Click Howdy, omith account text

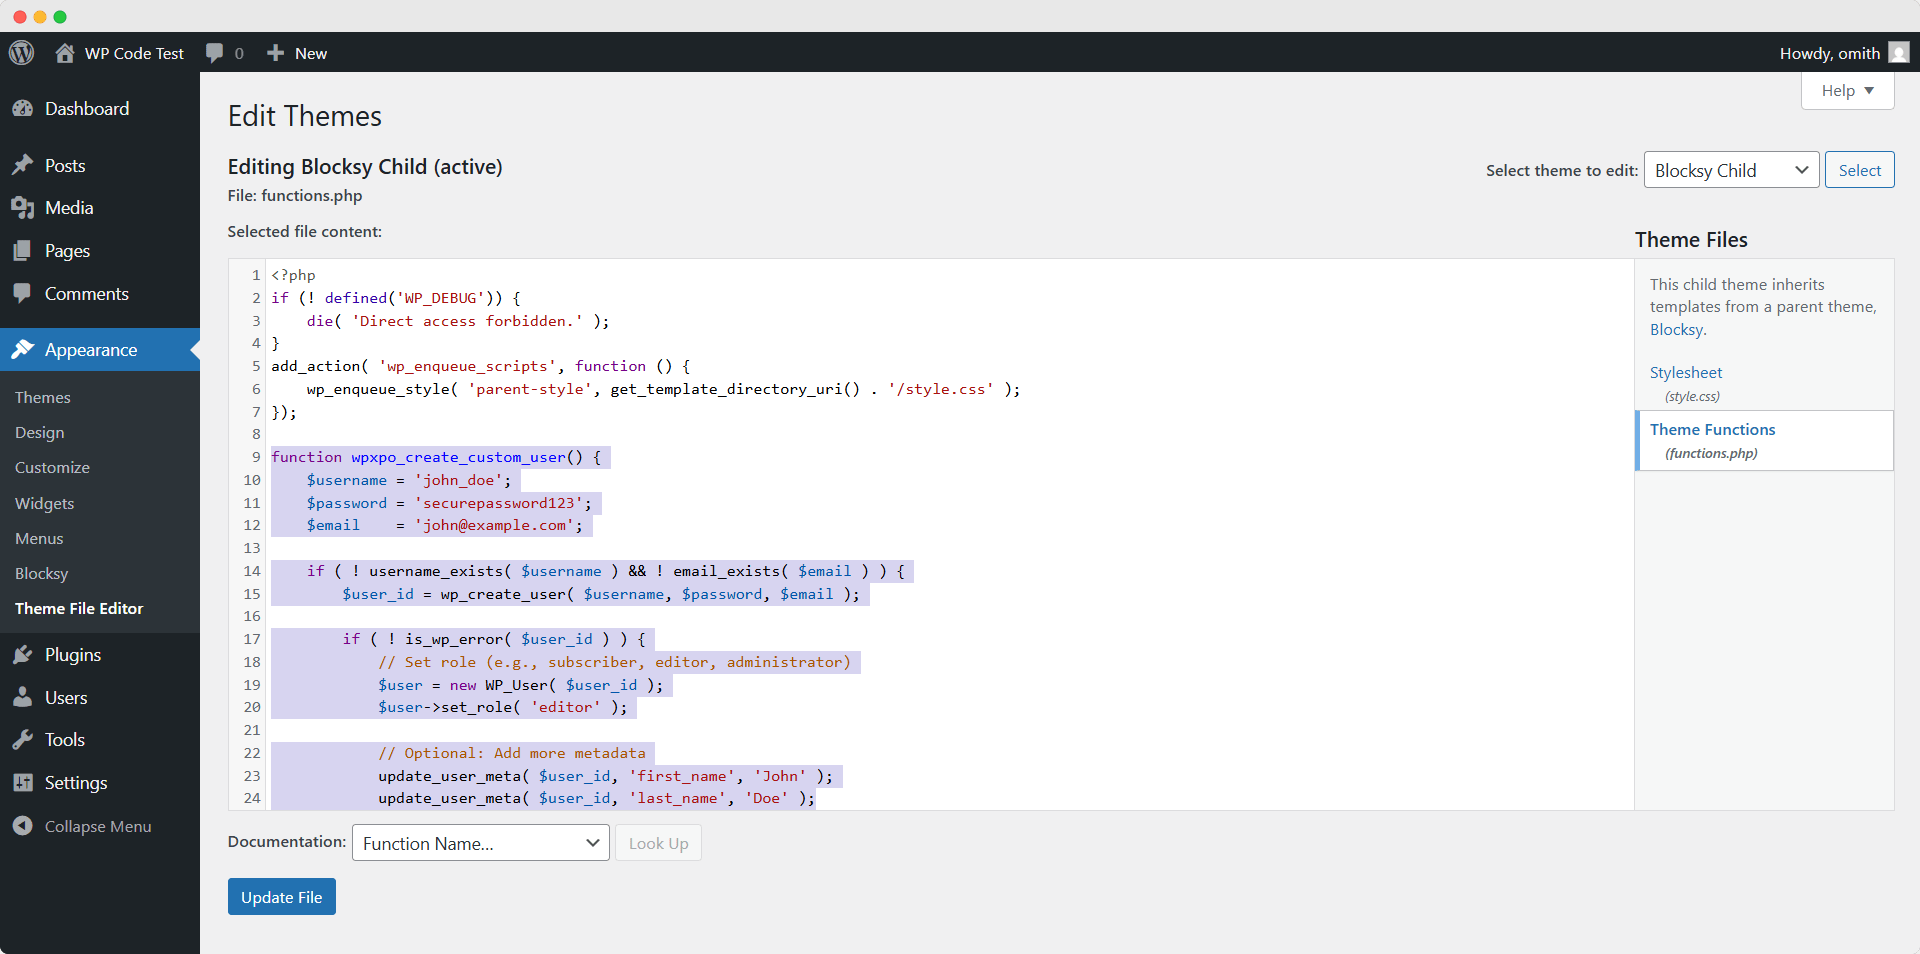click(x=1830, y=53)
